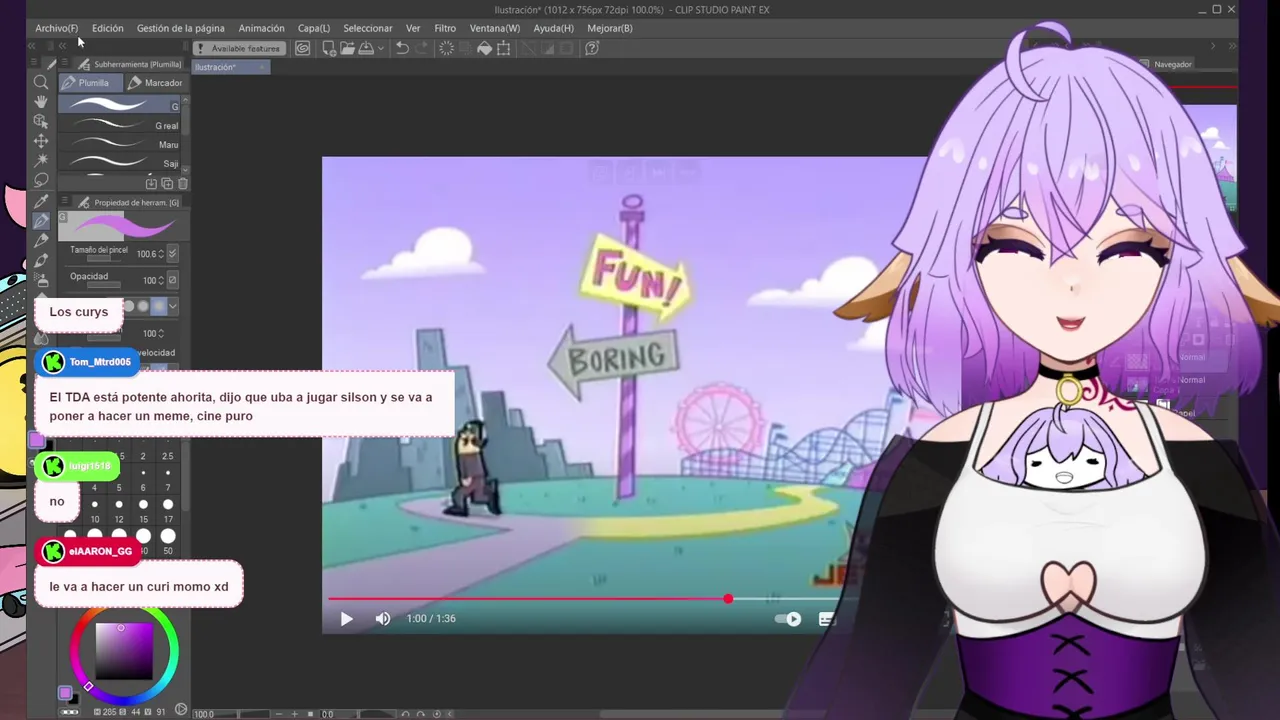The image size is (1280, 720).
Task: Select the Move layer tool
Action: 41,141
